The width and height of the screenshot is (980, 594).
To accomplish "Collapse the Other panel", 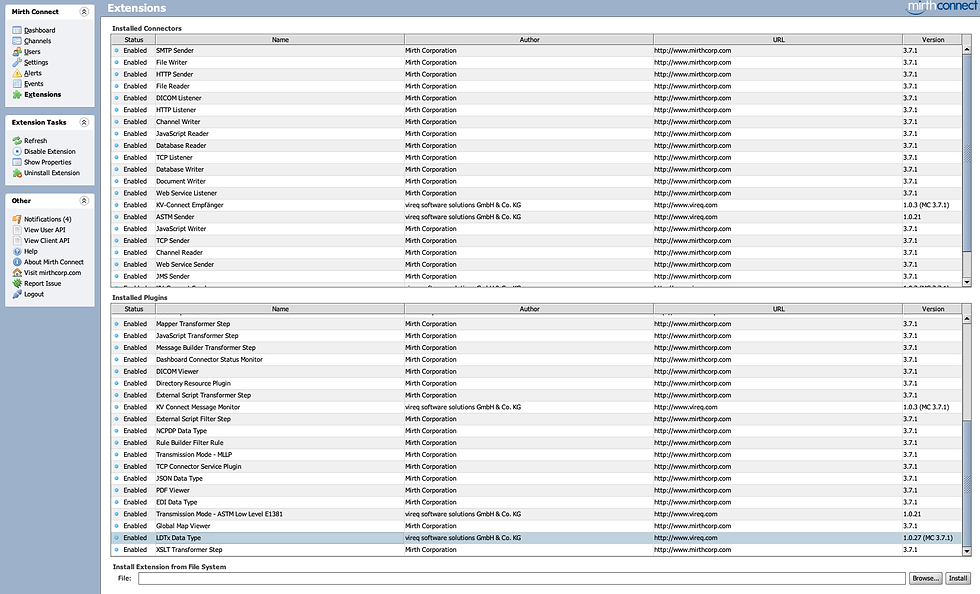I will tap(84, 201).
